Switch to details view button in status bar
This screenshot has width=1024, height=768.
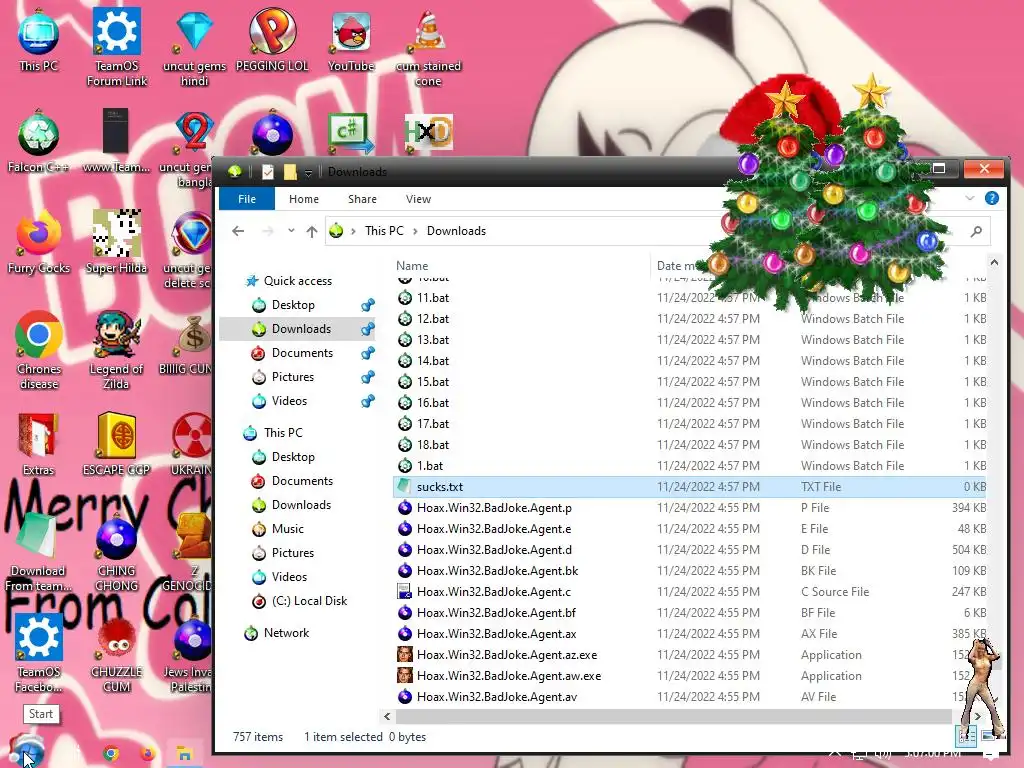[x=966, y=737]
